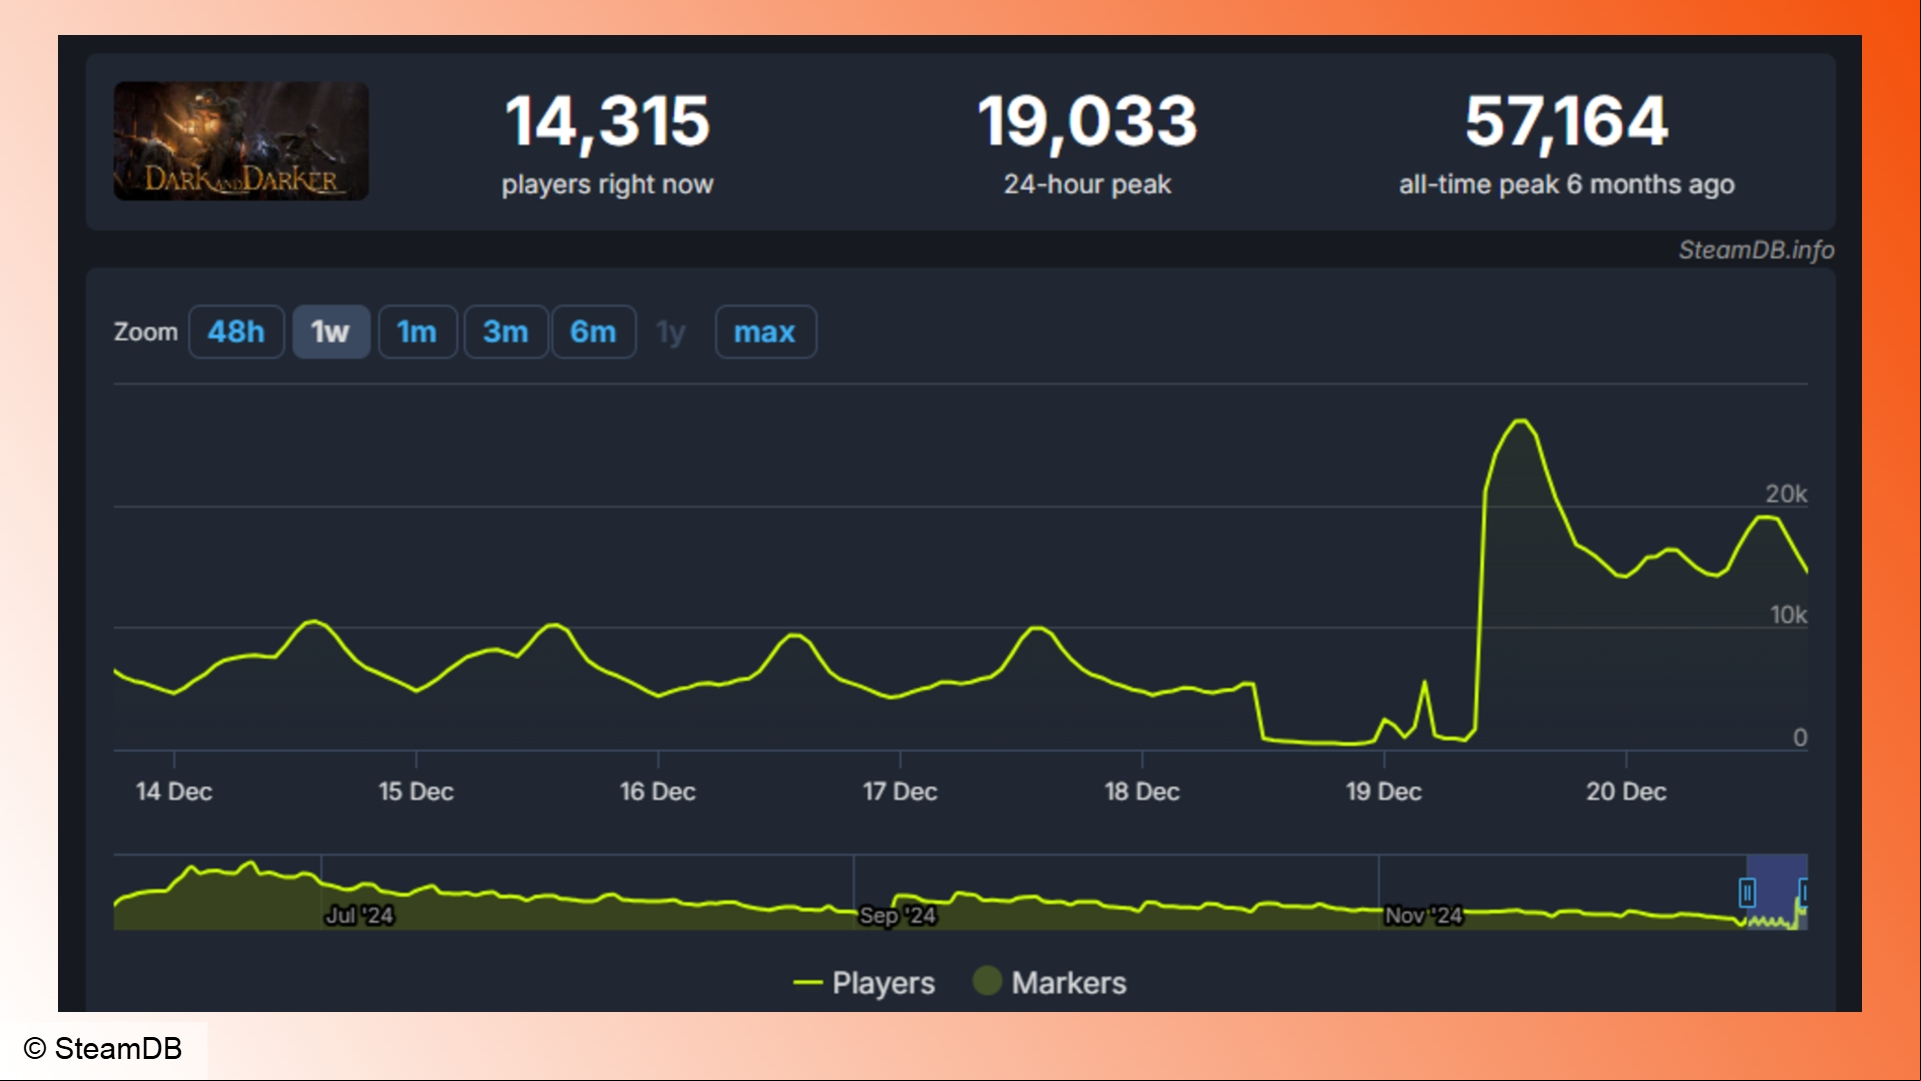Click the 19 Dec axis label
Screen dimensions: 1921x1081
[1384, 792]
